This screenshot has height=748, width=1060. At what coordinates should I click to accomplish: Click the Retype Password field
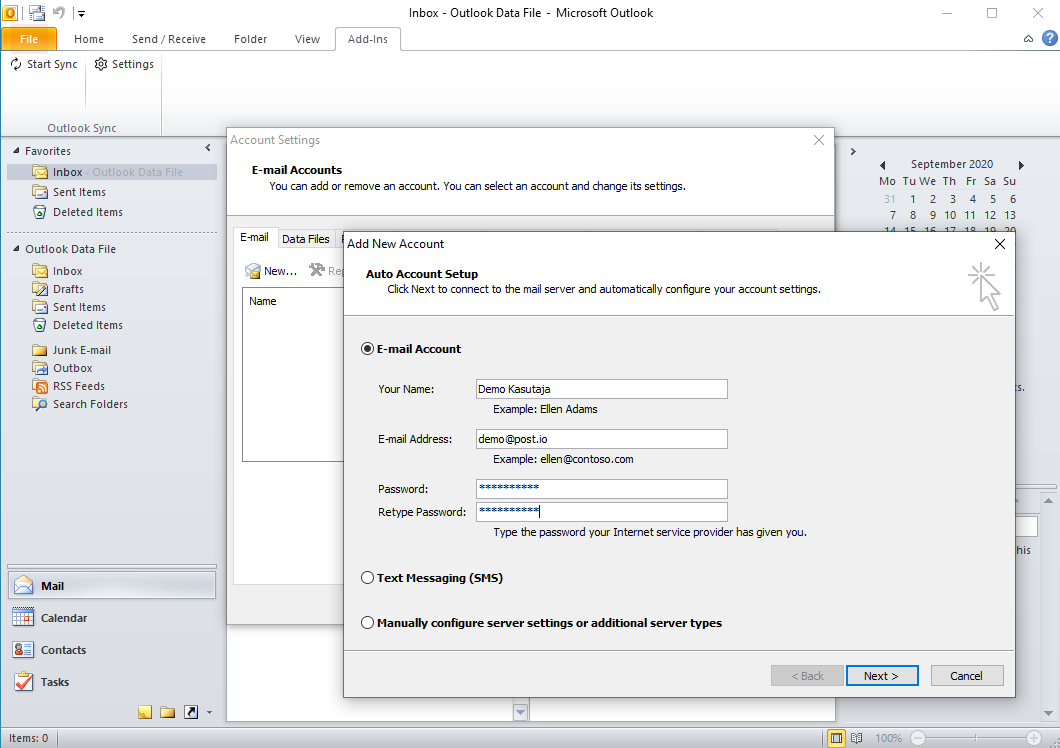coord(602,511)
